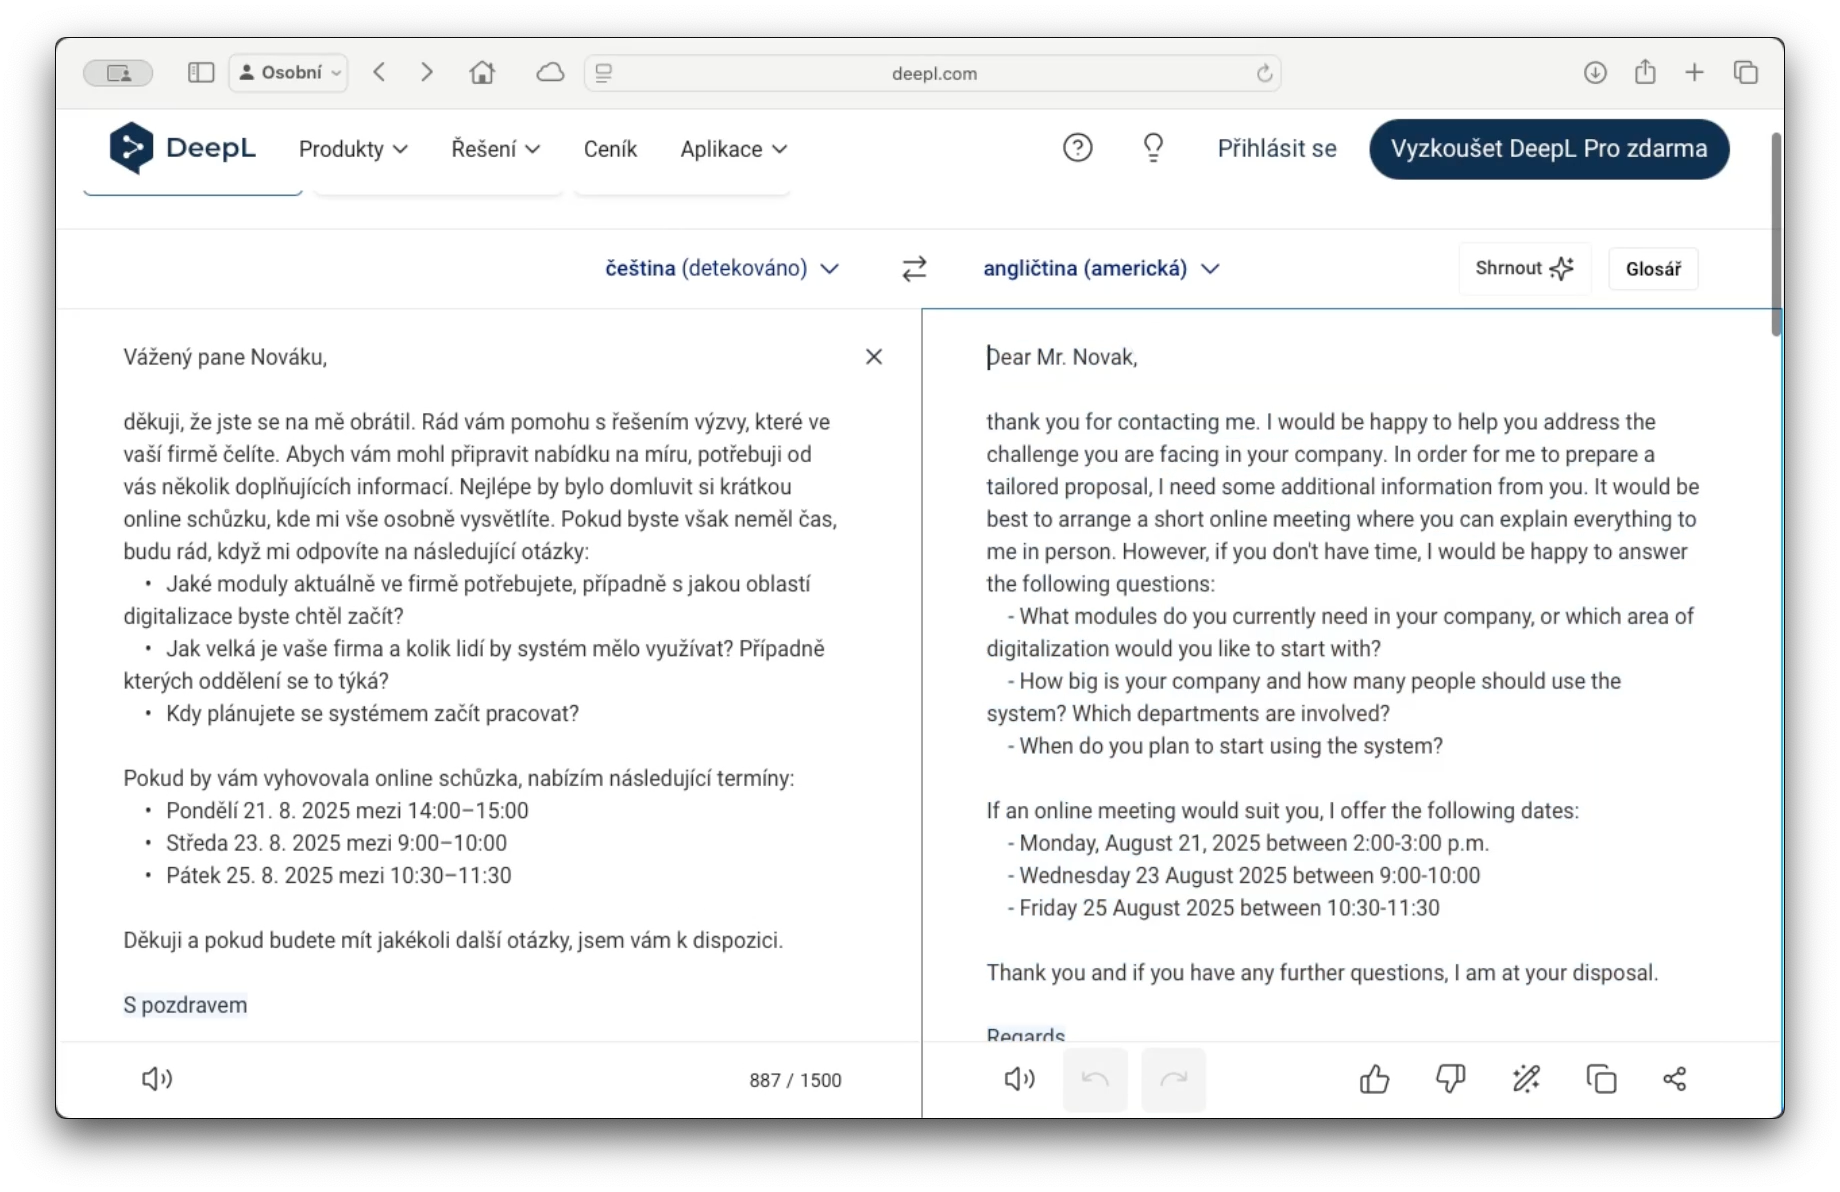
Task: Click source text 'Vážený pane Nováku,'
Action: (225, 357)
